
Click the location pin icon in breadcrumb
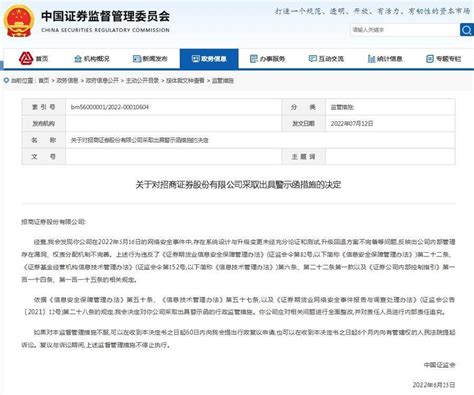coord(6,80)
